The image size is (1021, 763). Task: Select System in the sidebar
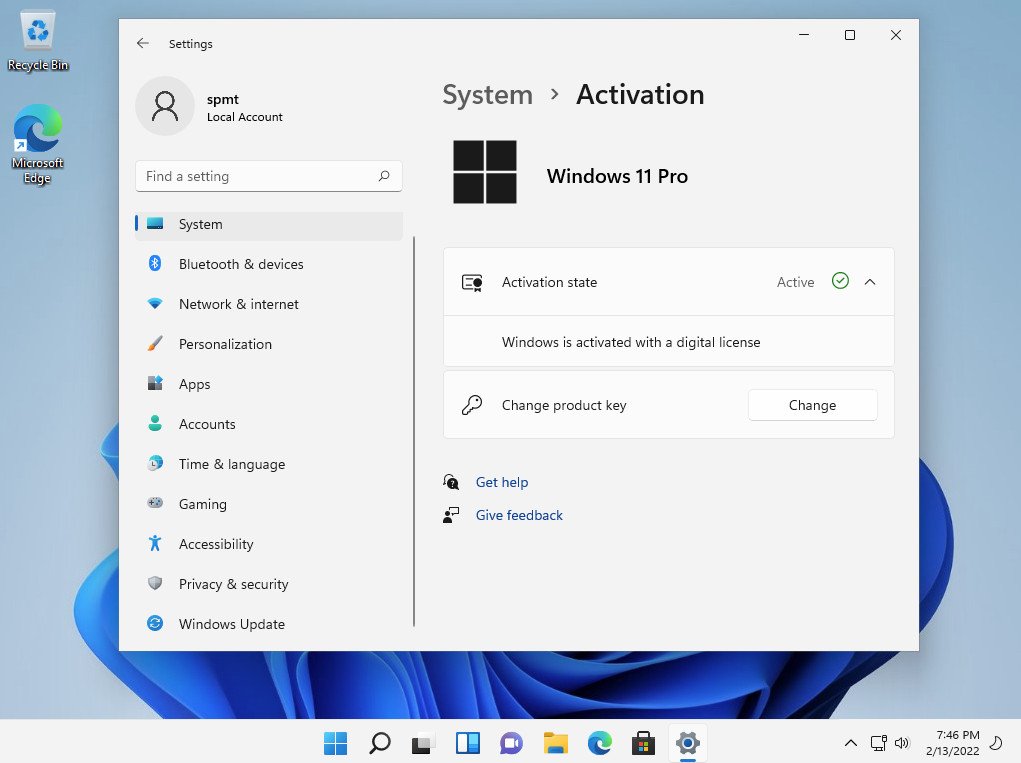(268, 224)
